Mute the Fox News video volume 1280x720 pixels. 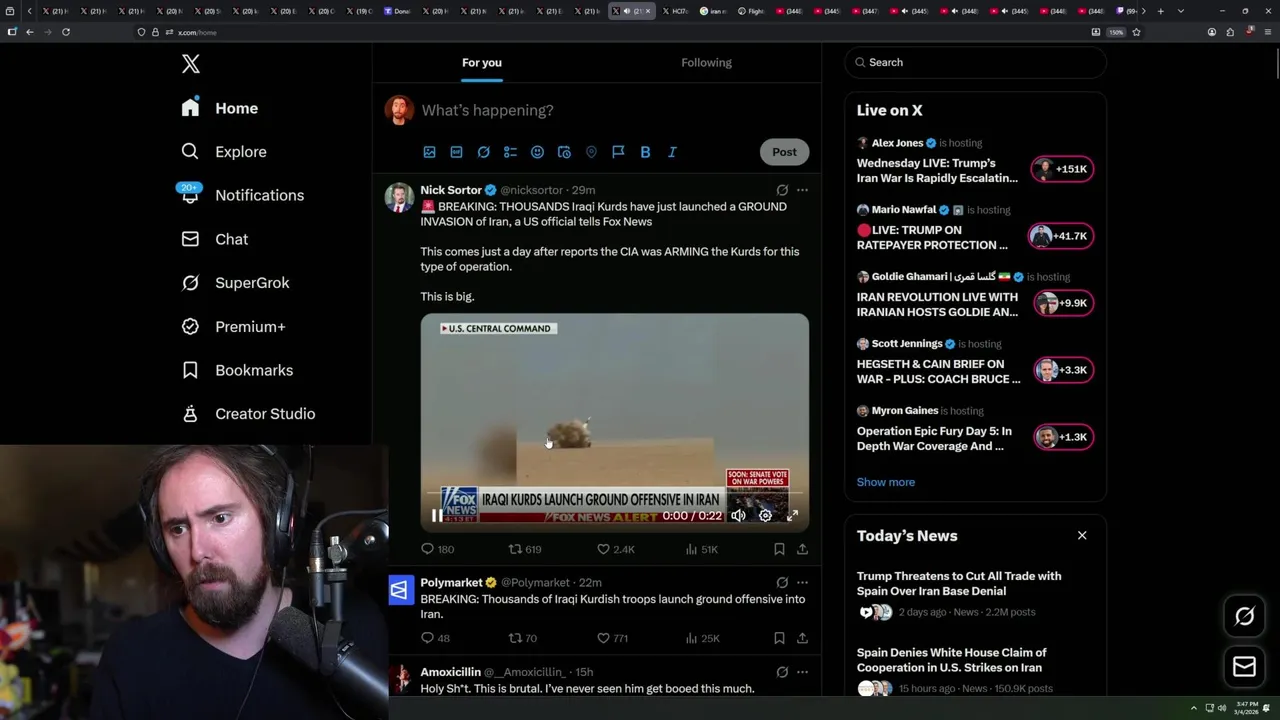[738, 516]
